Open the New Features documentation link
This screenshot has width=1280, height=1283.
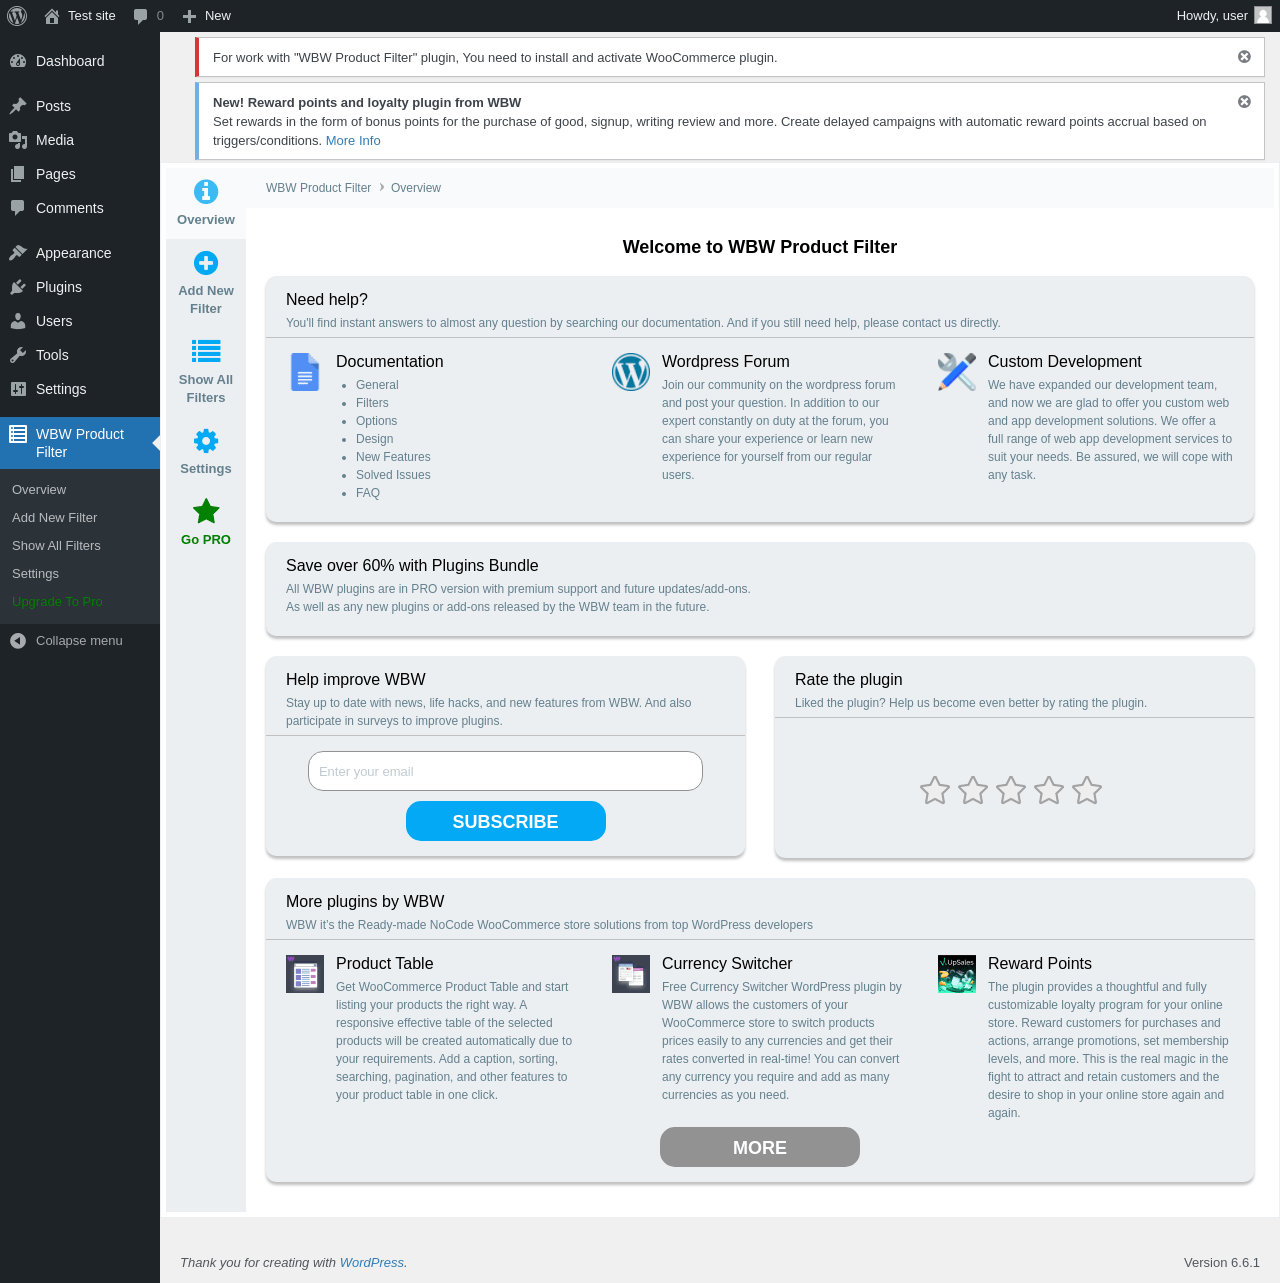[393, 457]
